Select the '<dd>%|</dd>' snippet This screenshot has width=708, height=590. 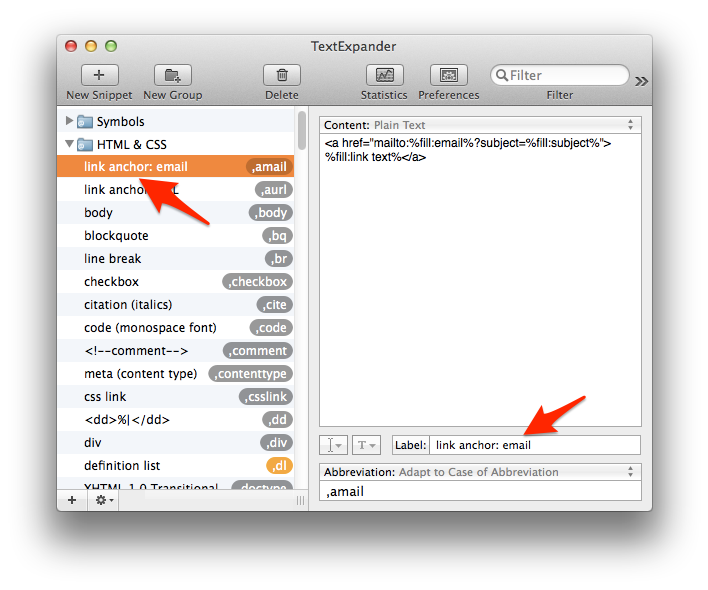point(176,420)
